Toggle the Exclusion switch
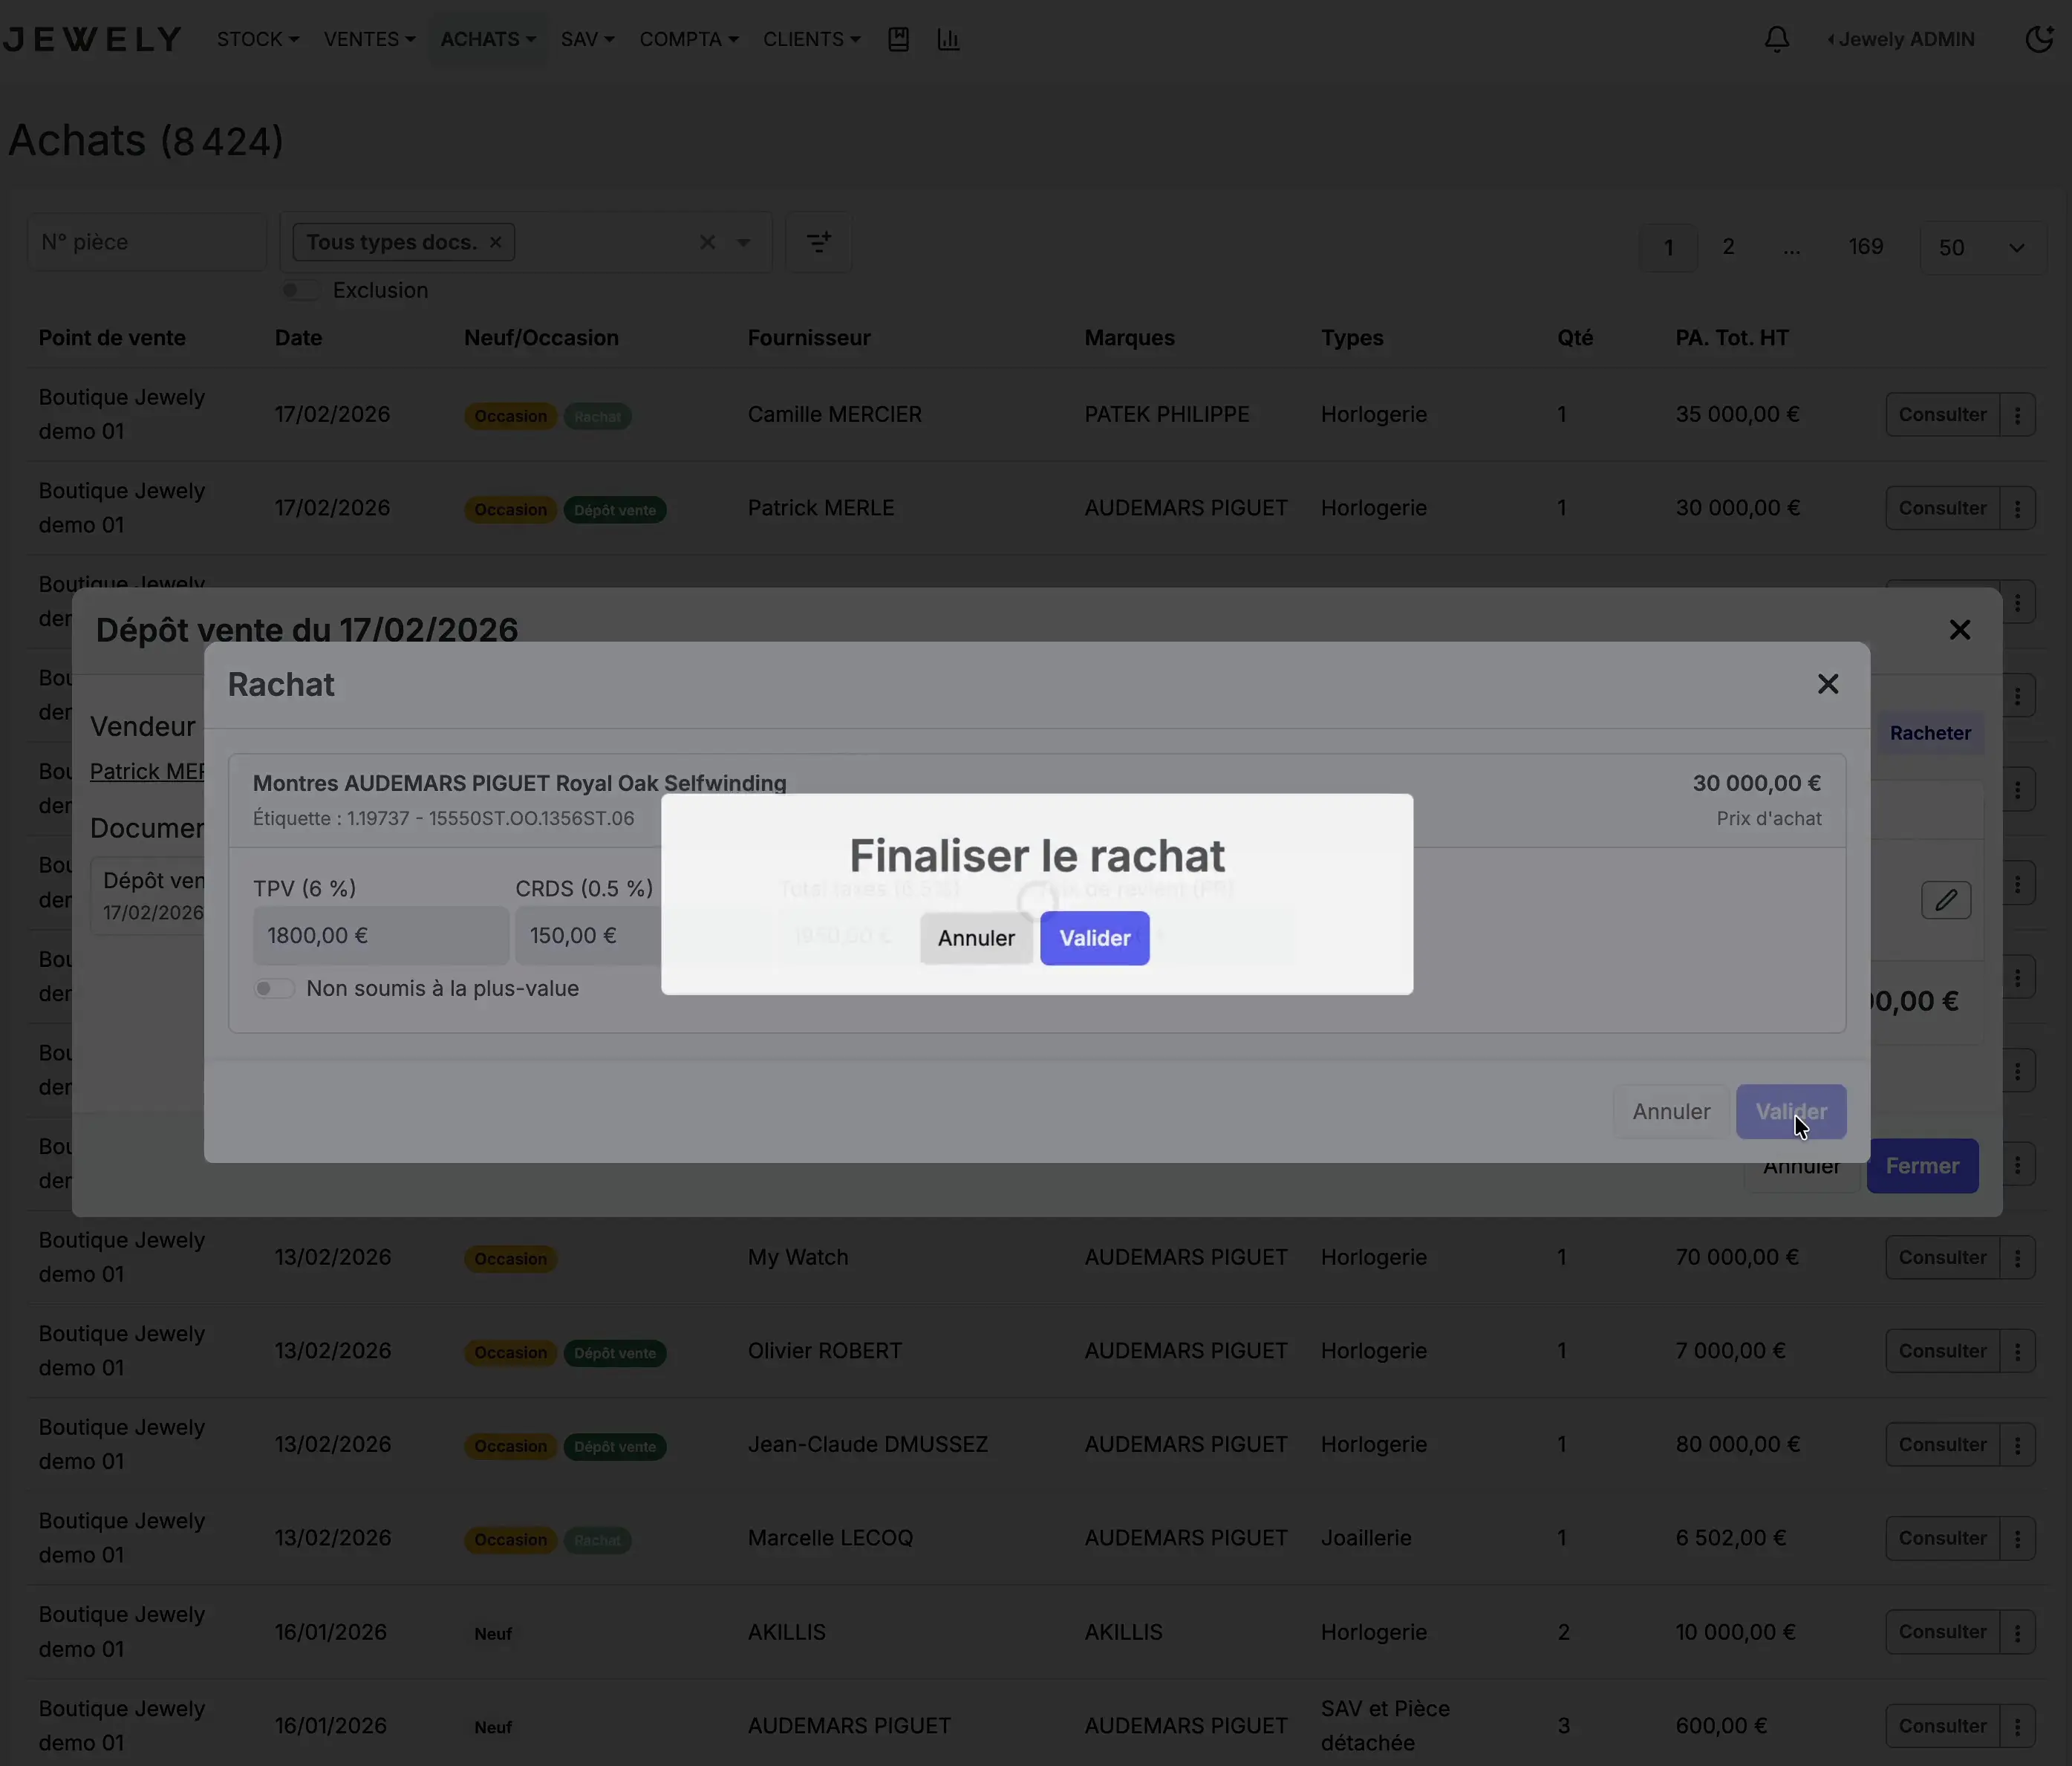This screenshot has height=1766, width=2072. 299,290
